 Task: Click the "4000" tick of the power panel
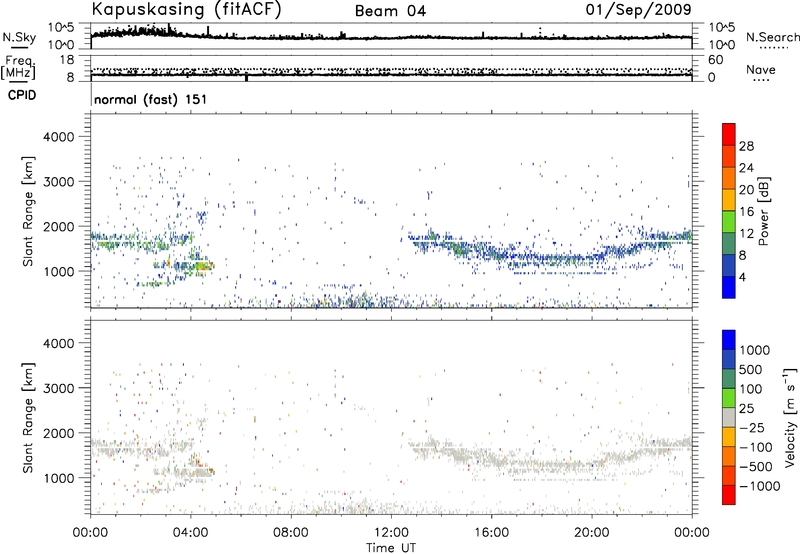pos(58,137)
